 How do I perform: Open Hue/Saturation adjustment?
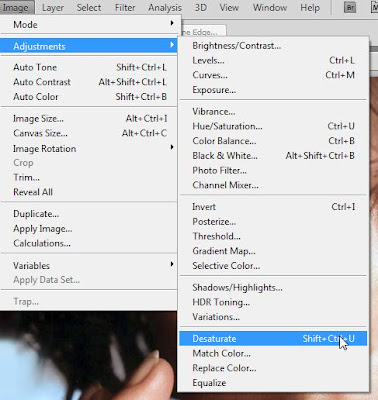coord(273,126)
